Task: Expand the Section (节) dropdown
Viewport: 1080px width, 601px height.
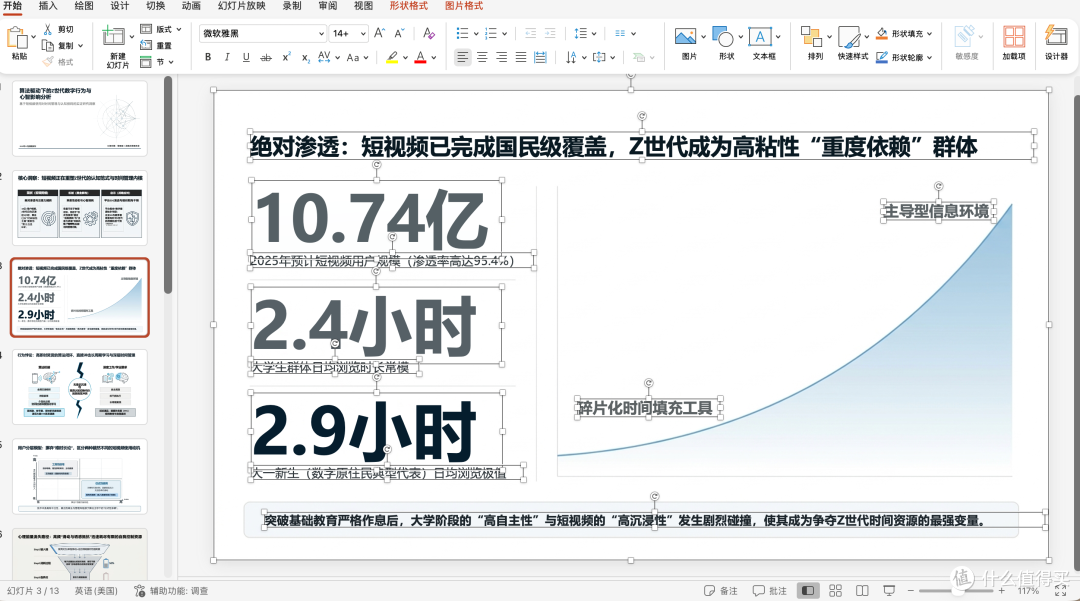Action: [x=171, y=62]
